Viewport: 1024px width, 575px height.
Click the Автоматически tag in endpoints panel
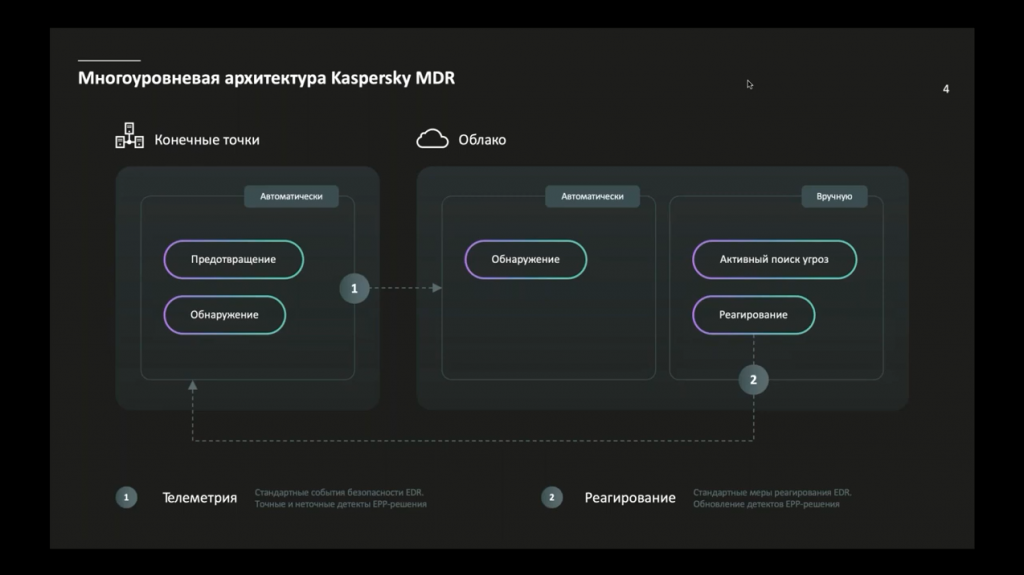tap(291, 196)
